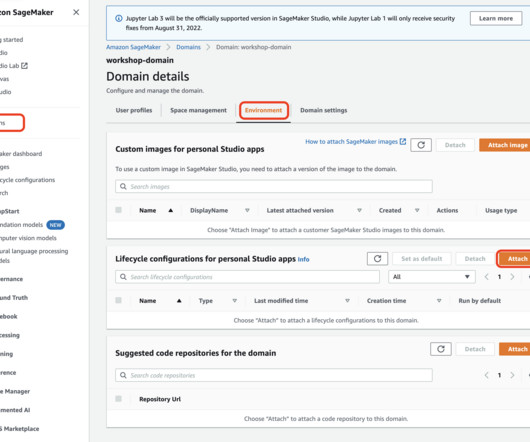Click Attach image button
This screenshot has width=530, height=442.
[x=506, y=145]
